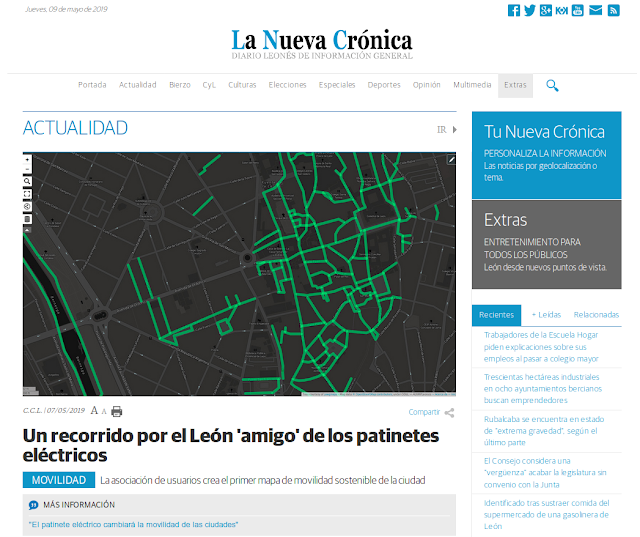Click the Compartir link text
640x537 pixels.
424,413
